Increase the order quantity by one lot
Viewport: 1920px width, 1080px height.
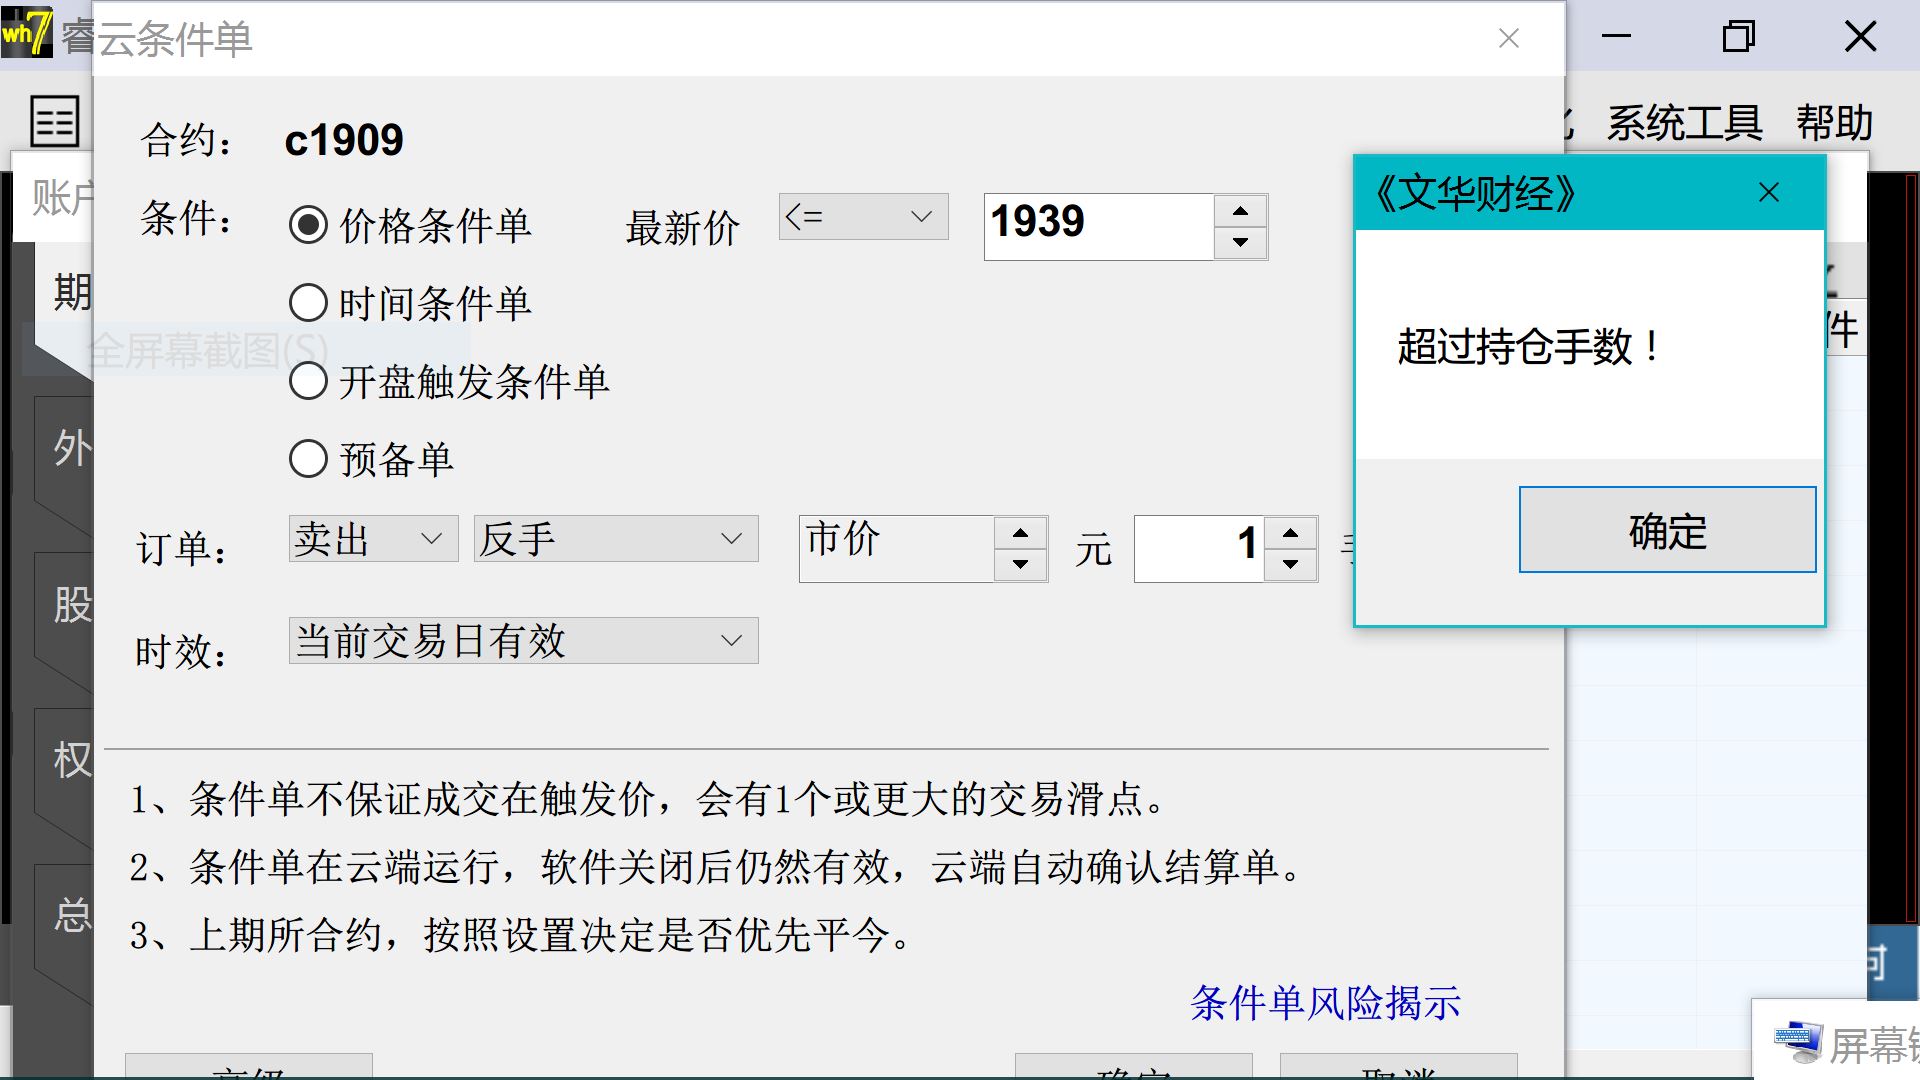click(1290, 533)
